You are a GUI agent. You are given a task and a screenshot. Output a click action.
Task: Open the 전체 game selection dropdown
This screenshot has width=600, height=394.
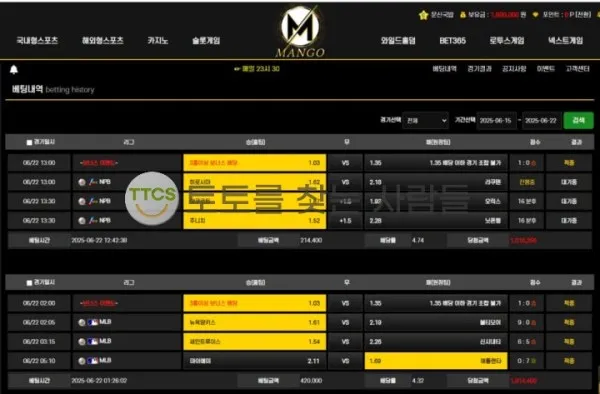tap(426, 120)
